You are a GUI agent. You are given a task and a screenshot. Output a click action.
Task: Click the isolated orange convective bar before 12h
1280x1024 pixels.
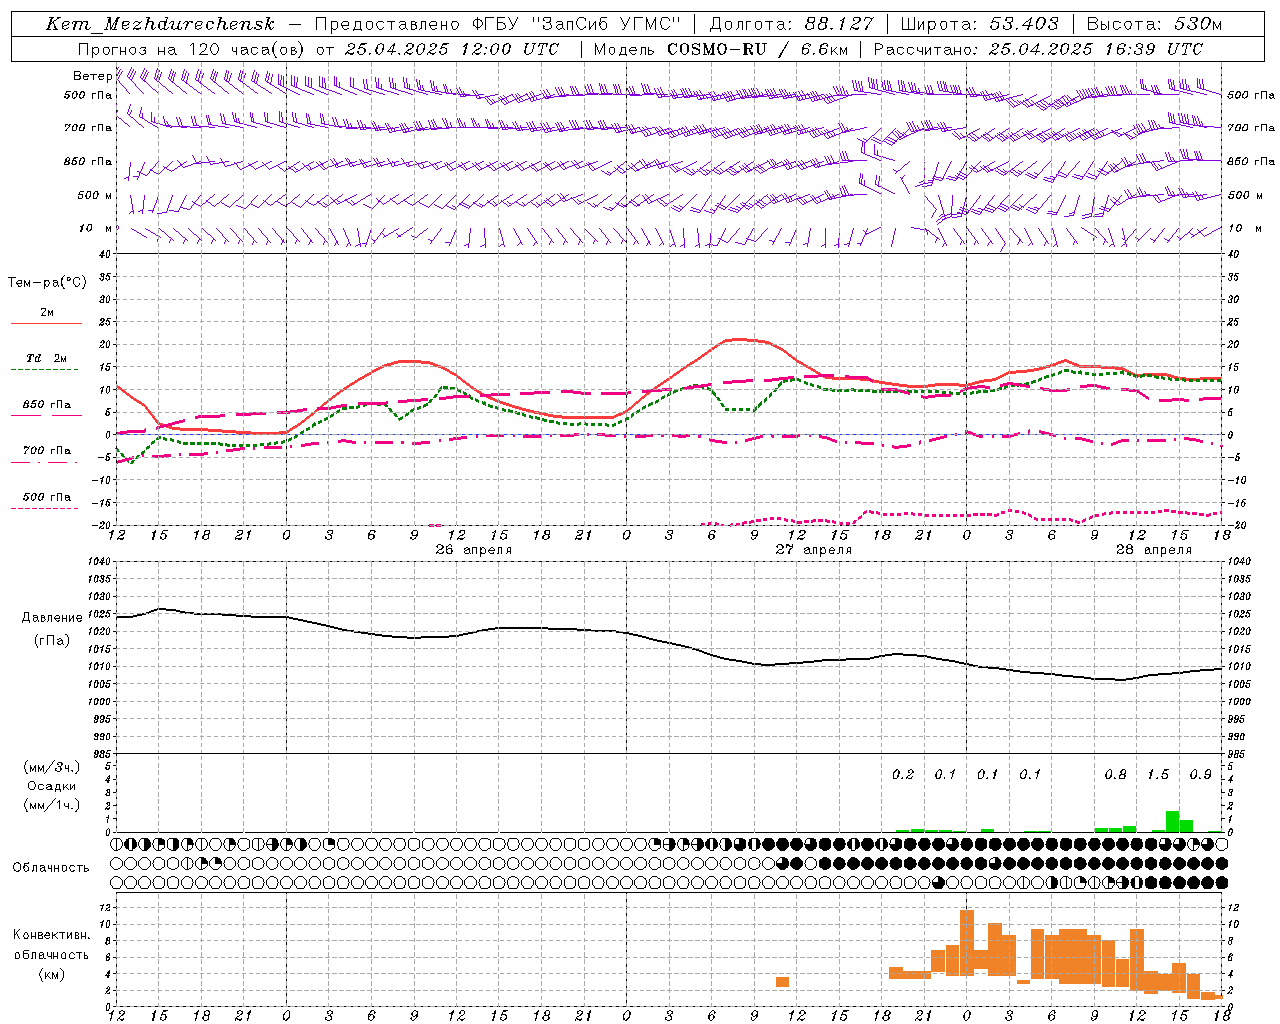point(782,982)
